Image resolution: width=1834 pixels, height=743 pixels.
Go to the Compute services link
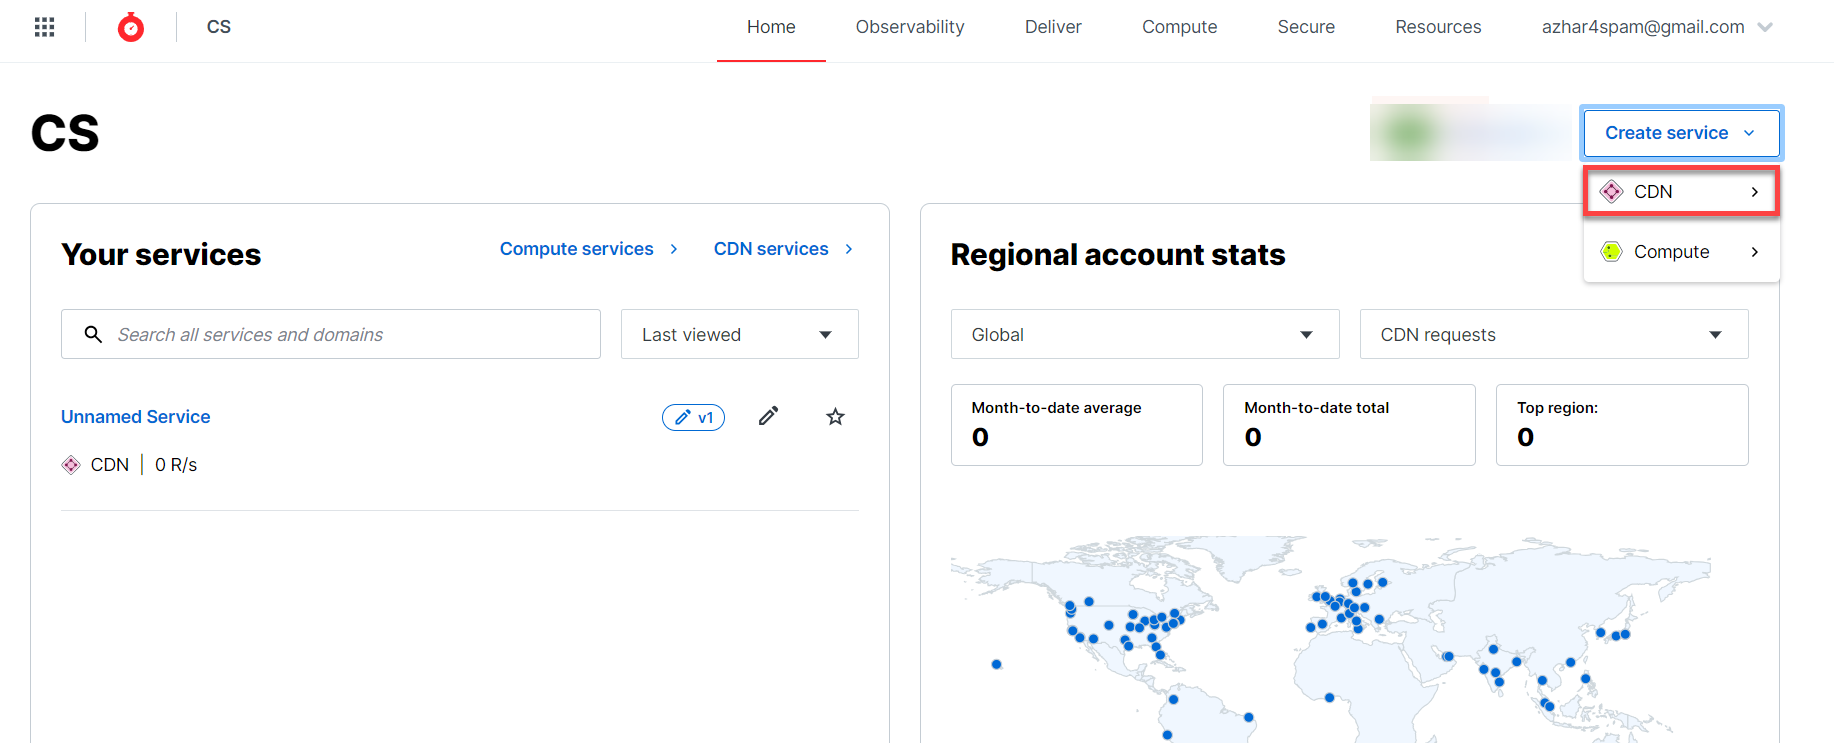[577, 249]
